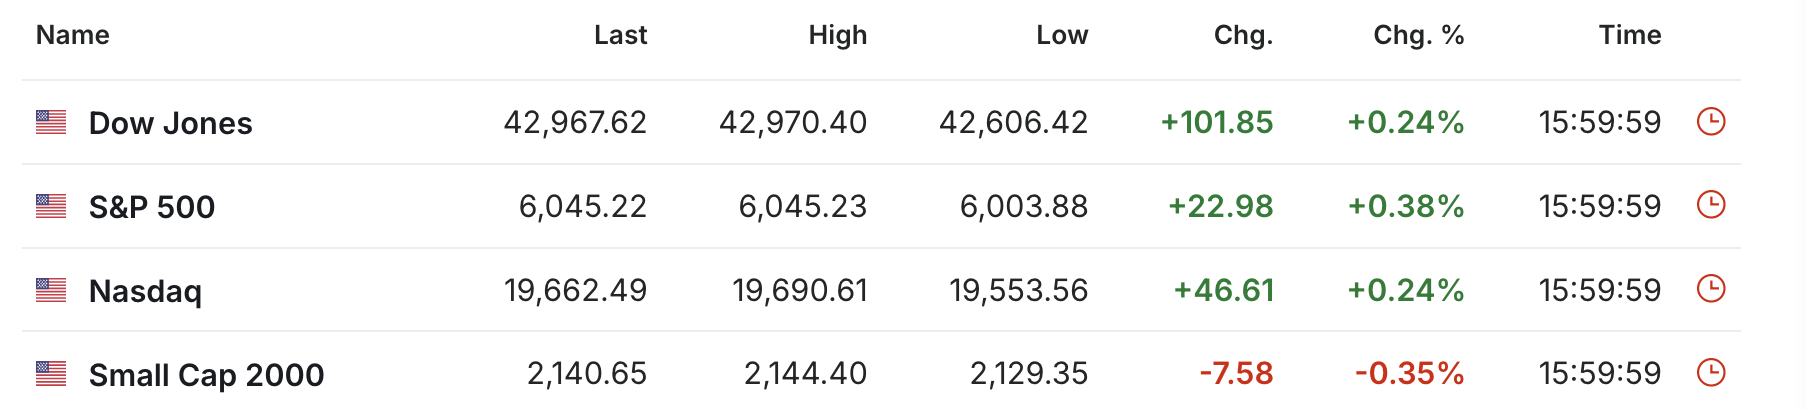Sort table by the High column header
The width and height of the screenshot is (1806, 410).
pyautogui.click(x=838, y=35)
